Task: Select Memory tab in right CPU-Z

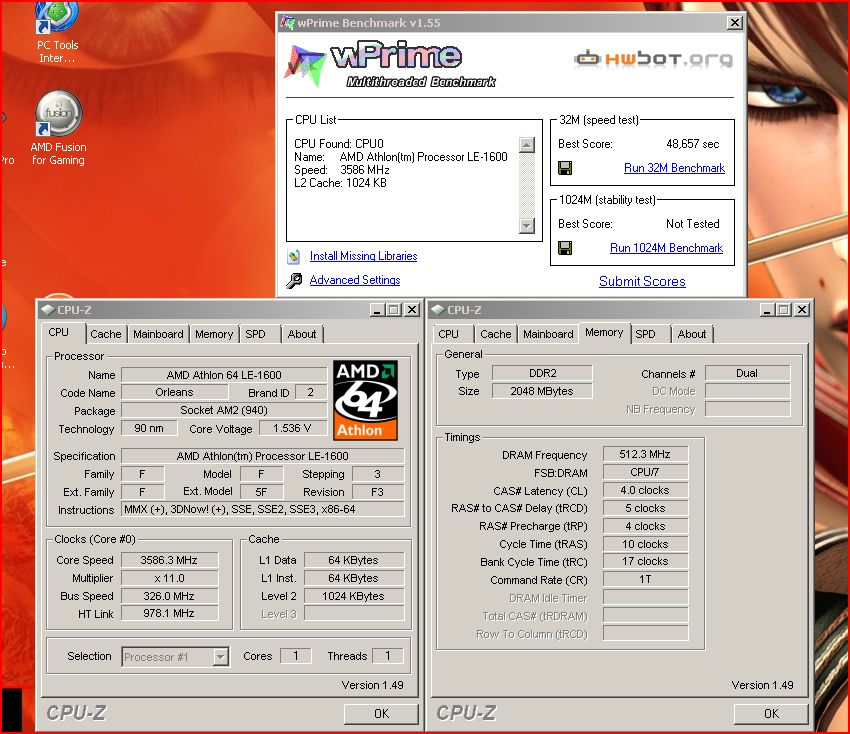Action: coord(604,332)
